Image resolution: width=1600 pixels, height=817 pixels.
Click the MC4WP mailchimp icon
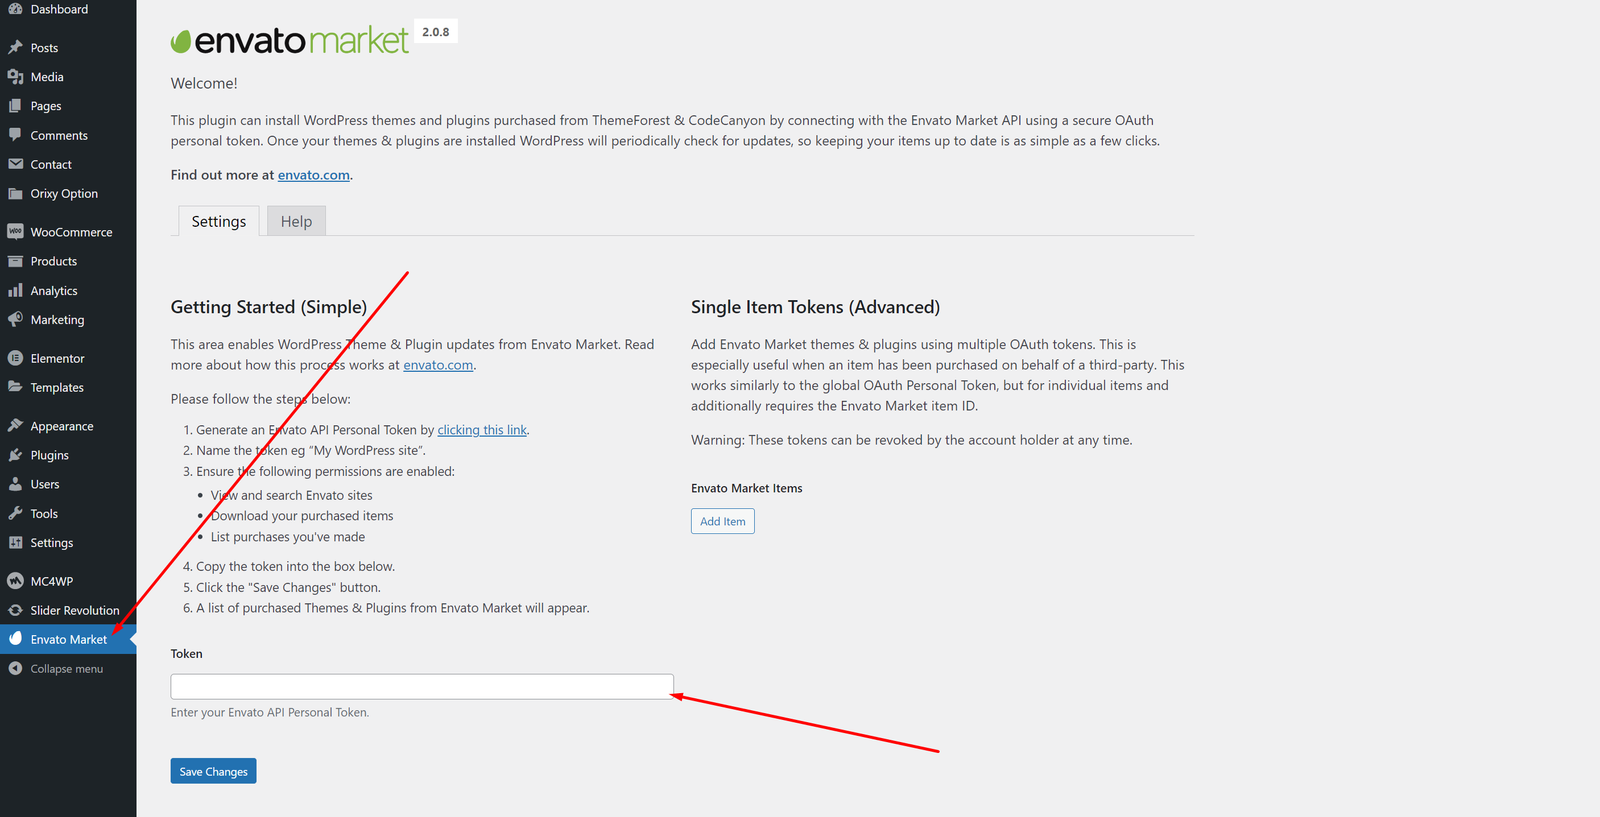[15, 581]
